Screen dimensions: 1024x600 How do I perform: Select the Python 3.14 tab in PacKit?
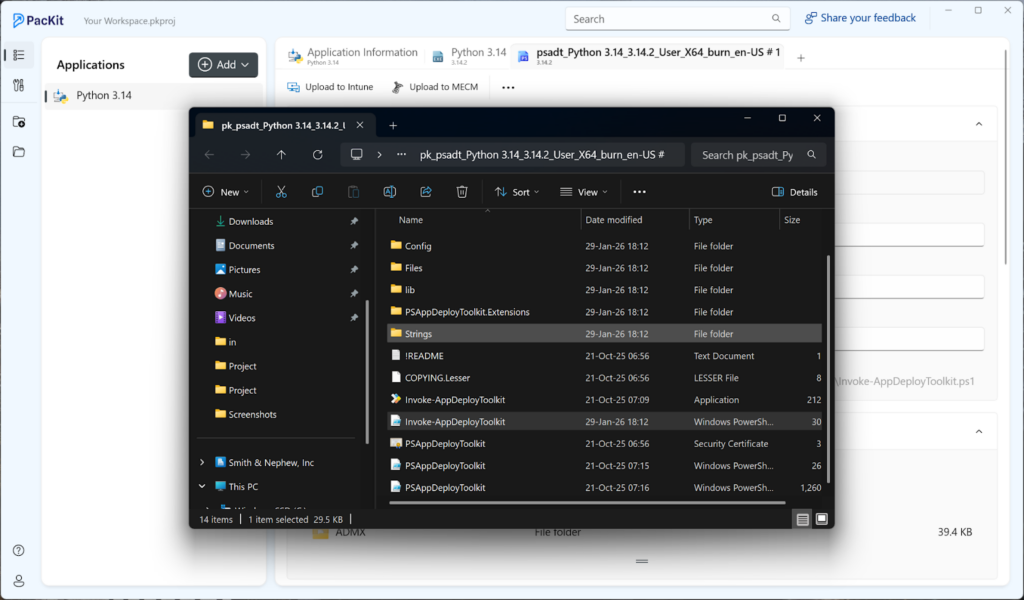point(469,52)
